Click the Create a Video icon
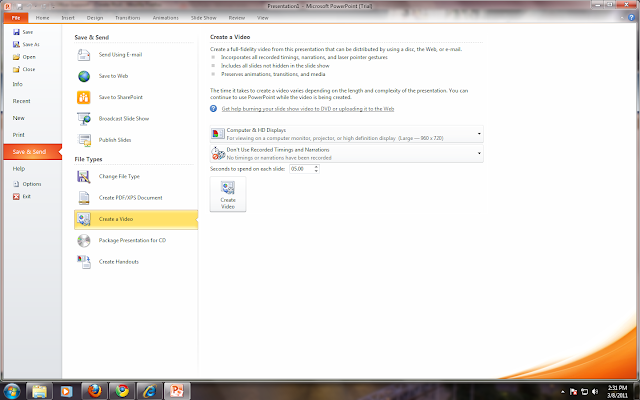640x400 pixels. [x=84, y=219]
